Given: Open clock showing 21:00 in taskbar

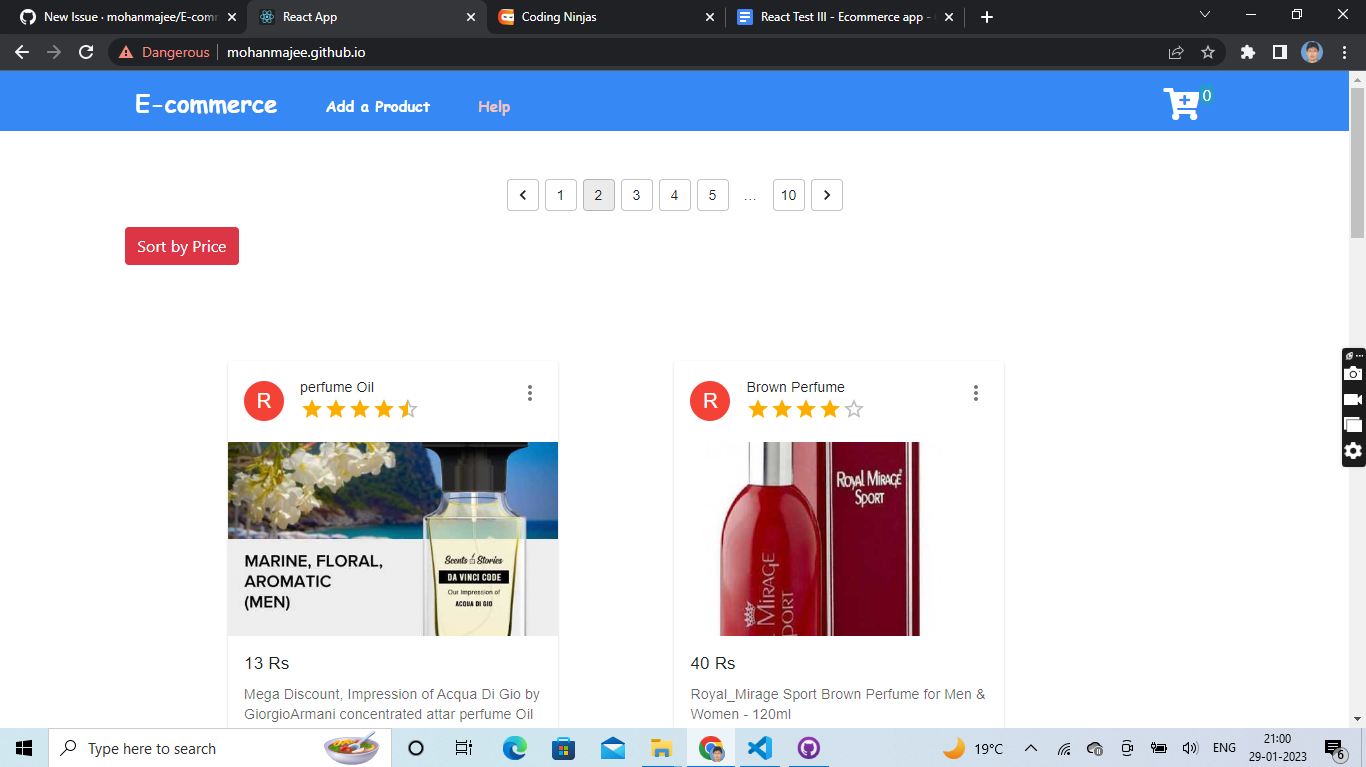Looking at the screenshot, I should pyautogui.click(x=1277, y=748).
